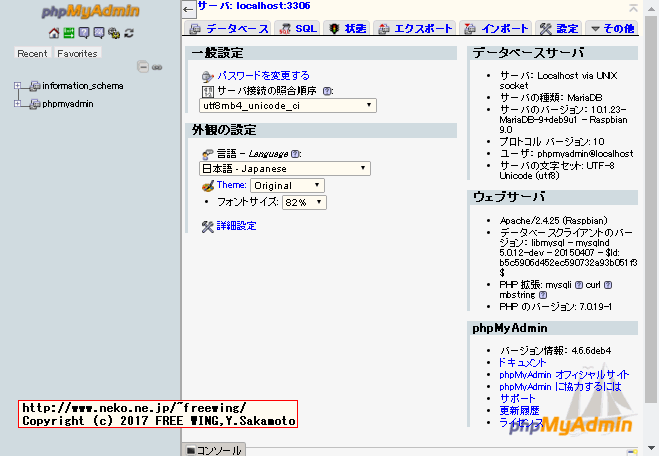
Task: Open the 詳細設定 settings link
Action: click(x=236, y=226)
